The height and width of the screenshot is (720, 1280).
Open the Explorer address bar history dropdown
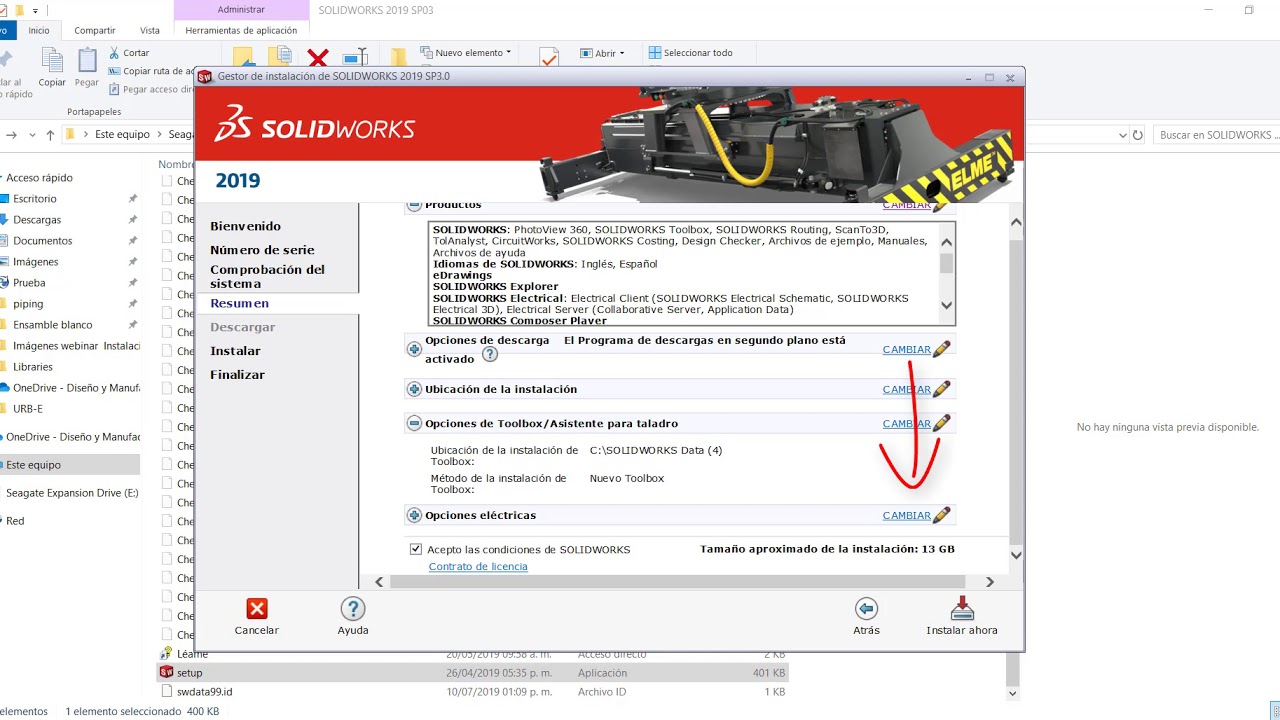(x=1122, y=135)
